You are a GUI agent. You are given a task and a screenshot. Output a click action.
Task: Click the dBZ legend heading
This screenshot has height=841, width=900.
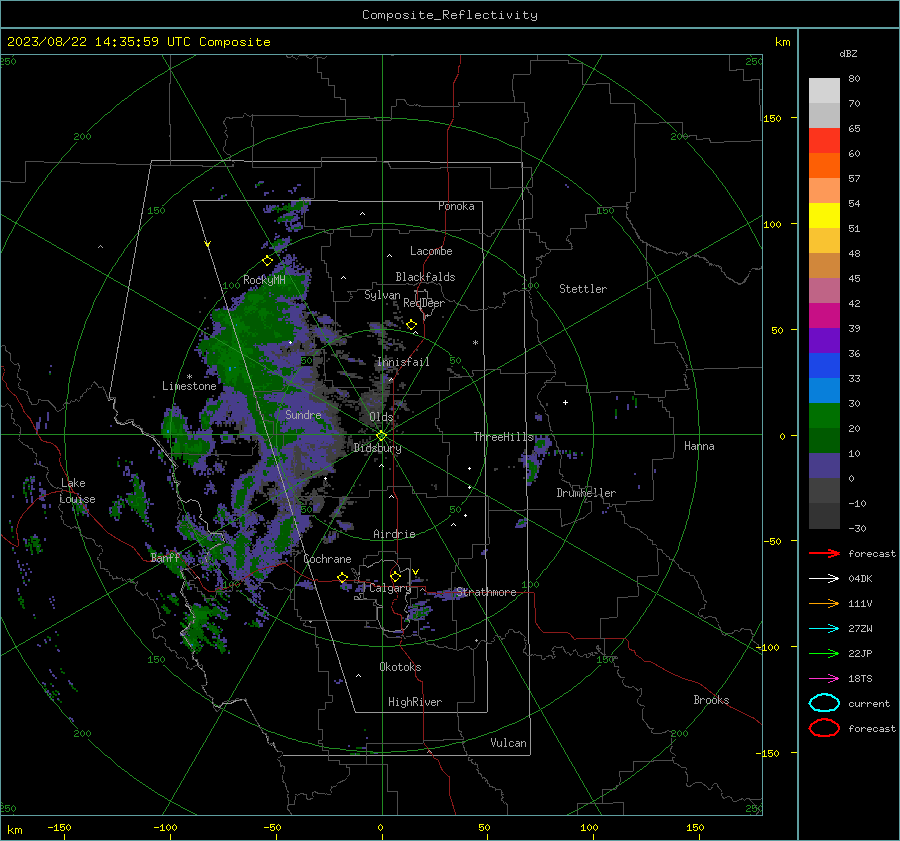click(848, 53)
